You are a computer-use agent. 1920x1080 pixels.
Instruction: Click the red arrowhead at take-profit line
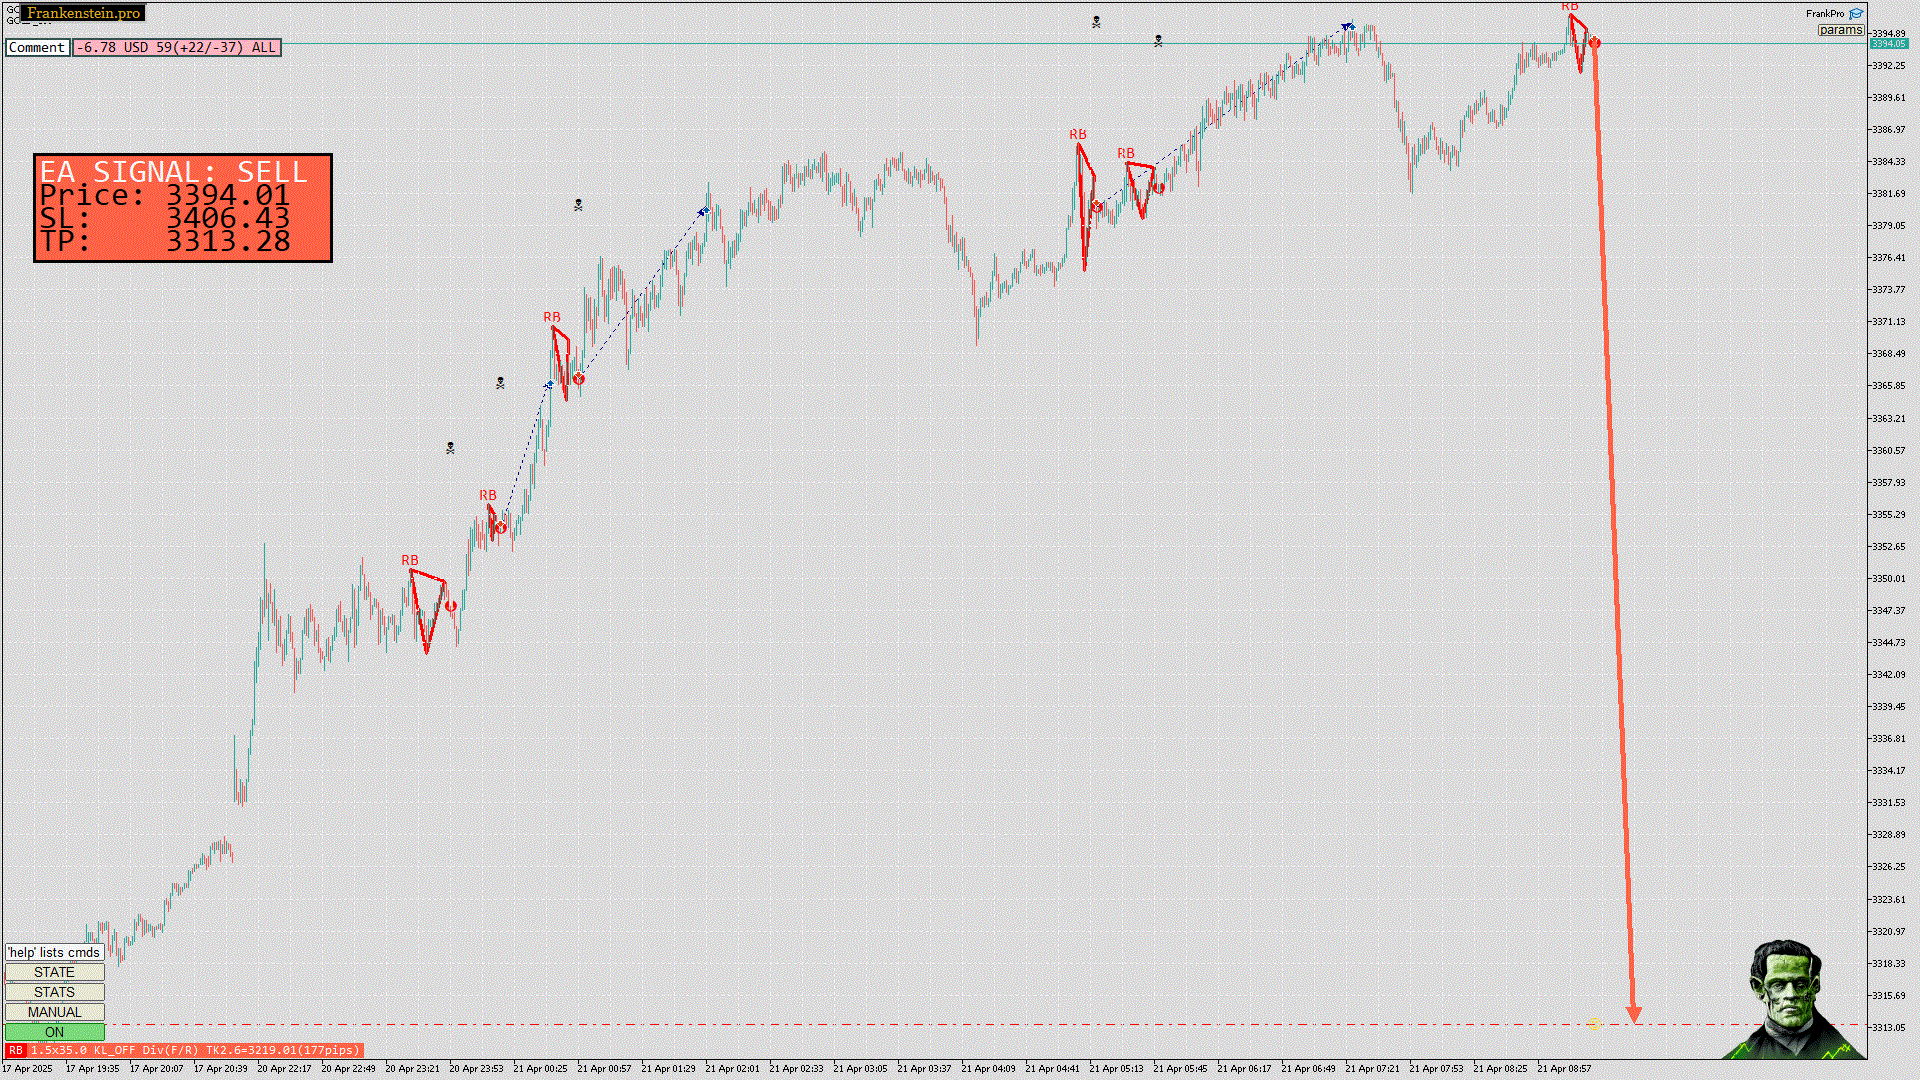click(1634, 1015)
